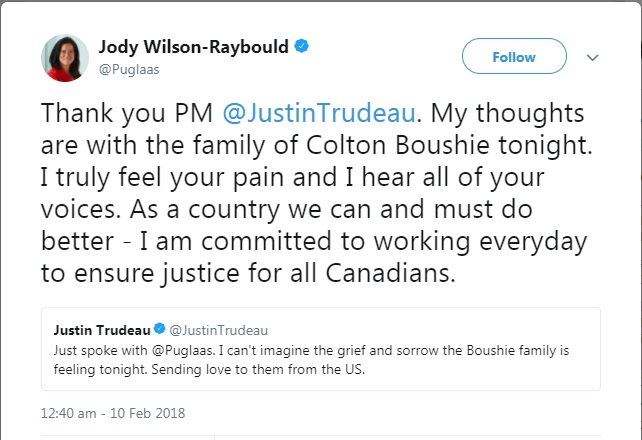The width and height of the screenshot is (642, 440).
Task: Open the 12:40 am timestamp link
Action: click(x=71, y=412)
